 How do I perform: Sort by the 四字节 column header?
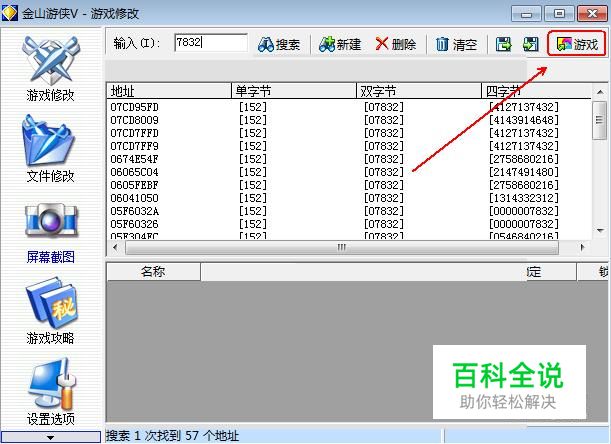click(537, 91)
